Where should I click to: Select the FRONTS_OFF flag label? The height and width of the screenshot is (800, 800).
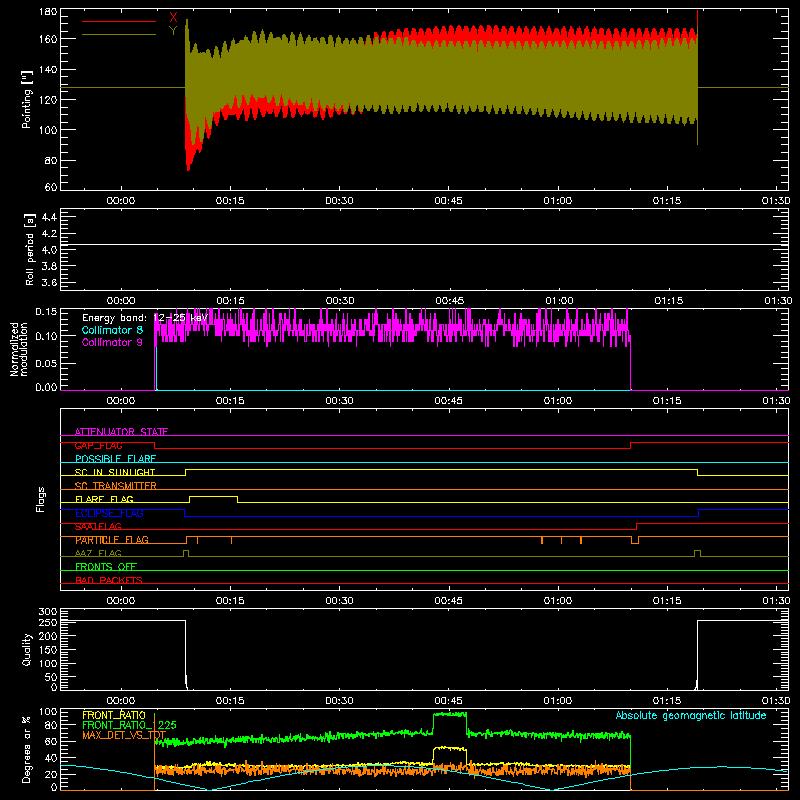(x=106, y=567)
